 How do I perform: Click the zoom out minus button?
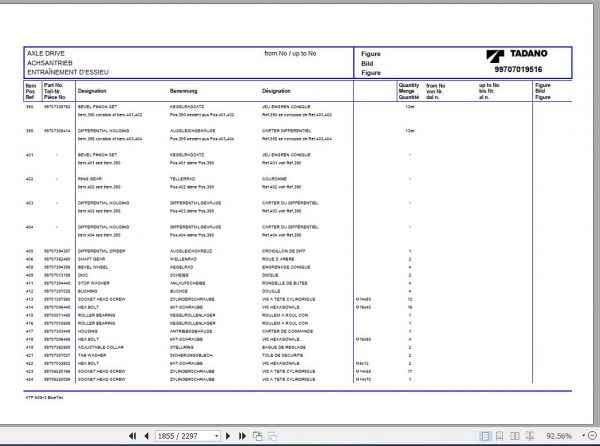pos(592,436)
